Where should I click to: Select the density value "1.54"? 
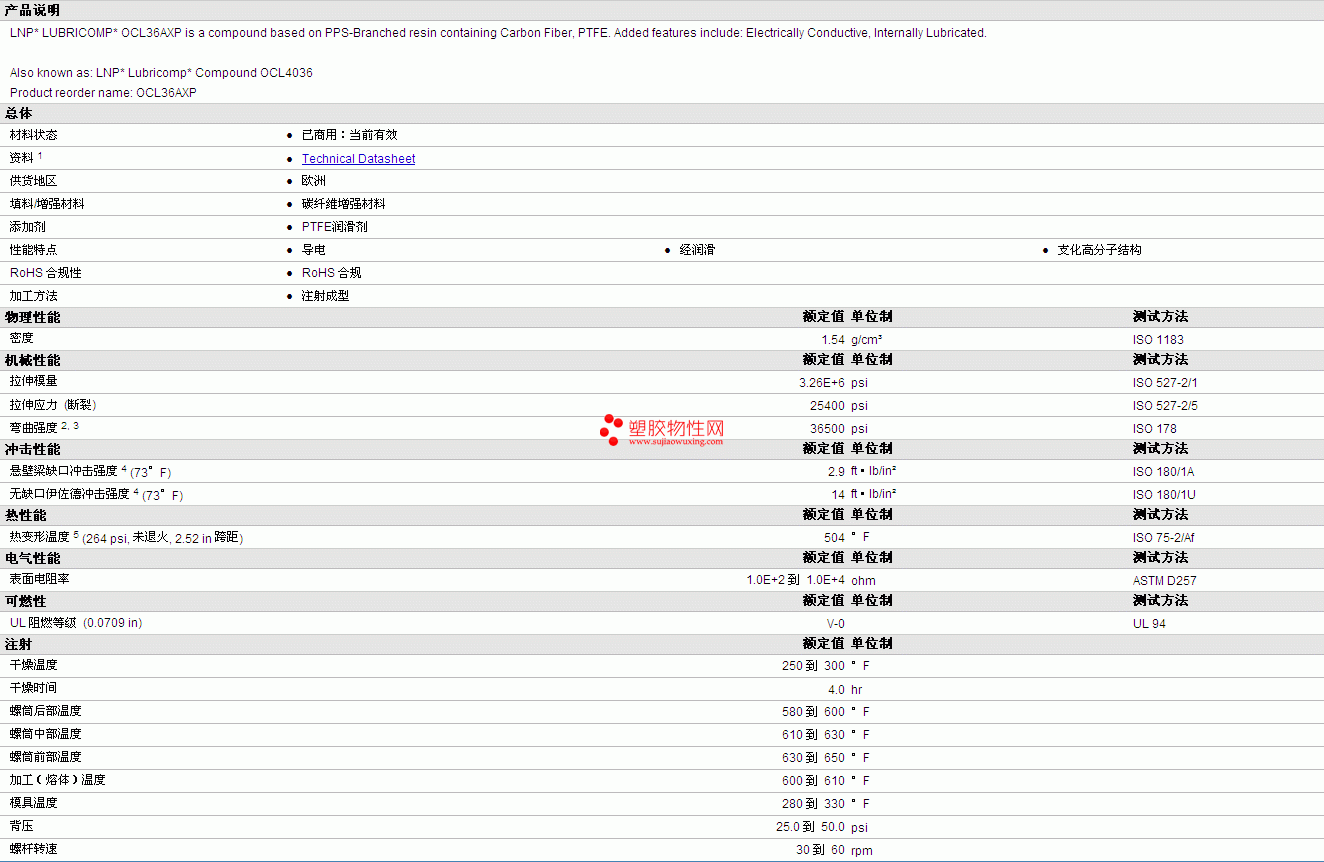833,340
